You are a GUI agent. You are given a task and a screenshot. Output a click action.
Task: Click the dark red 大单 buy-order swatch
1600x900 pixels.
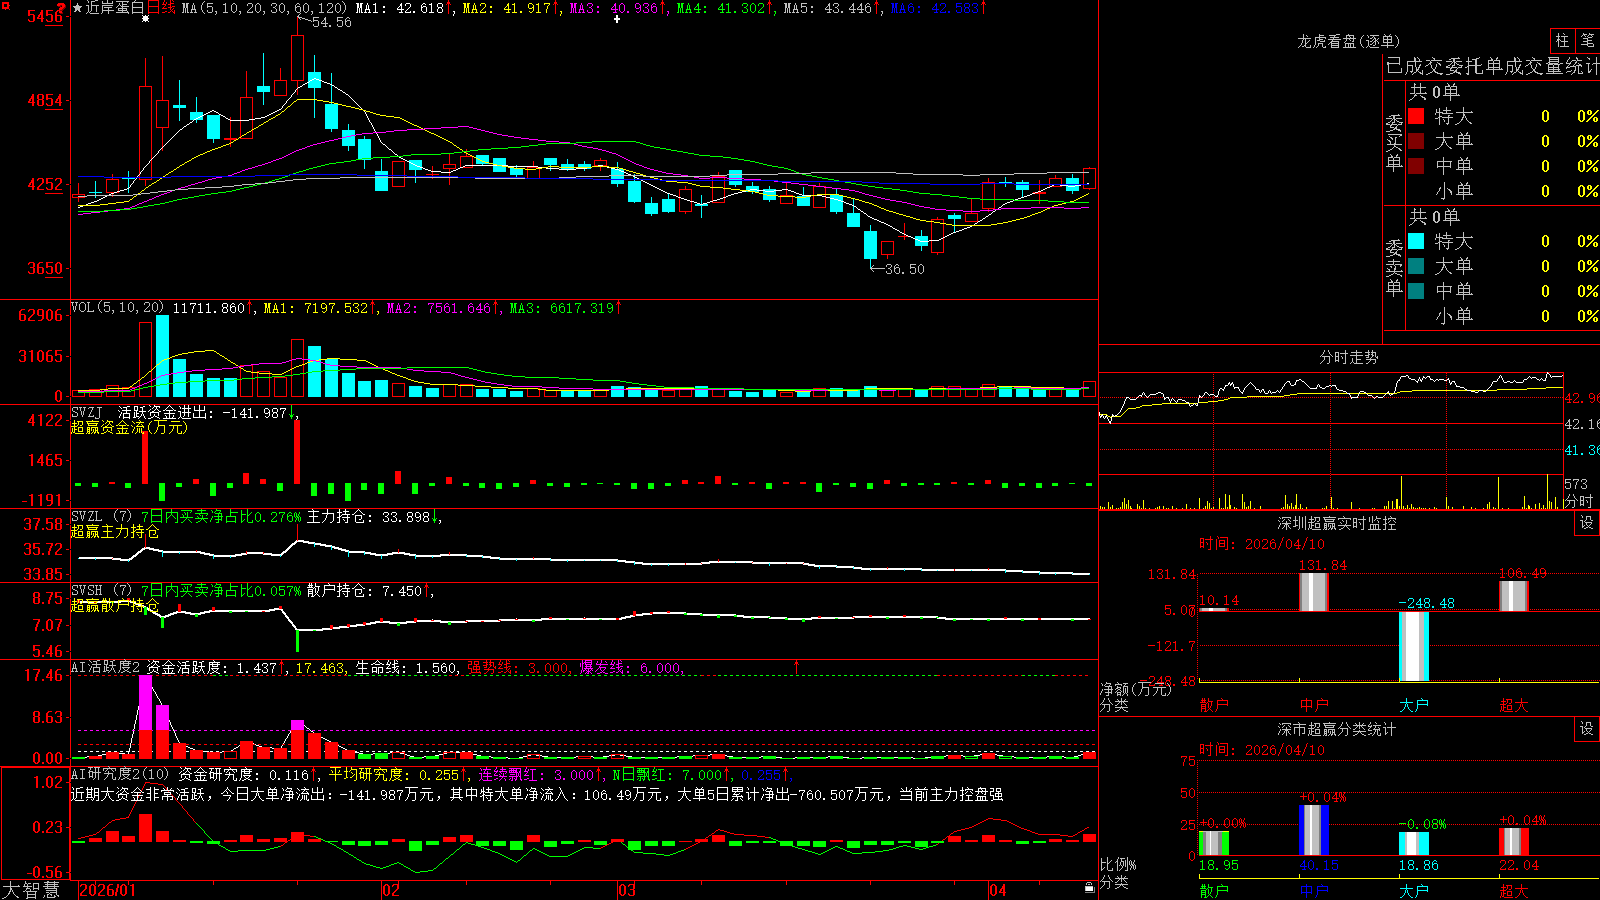pyautogui.click(x=1416, y=141)
